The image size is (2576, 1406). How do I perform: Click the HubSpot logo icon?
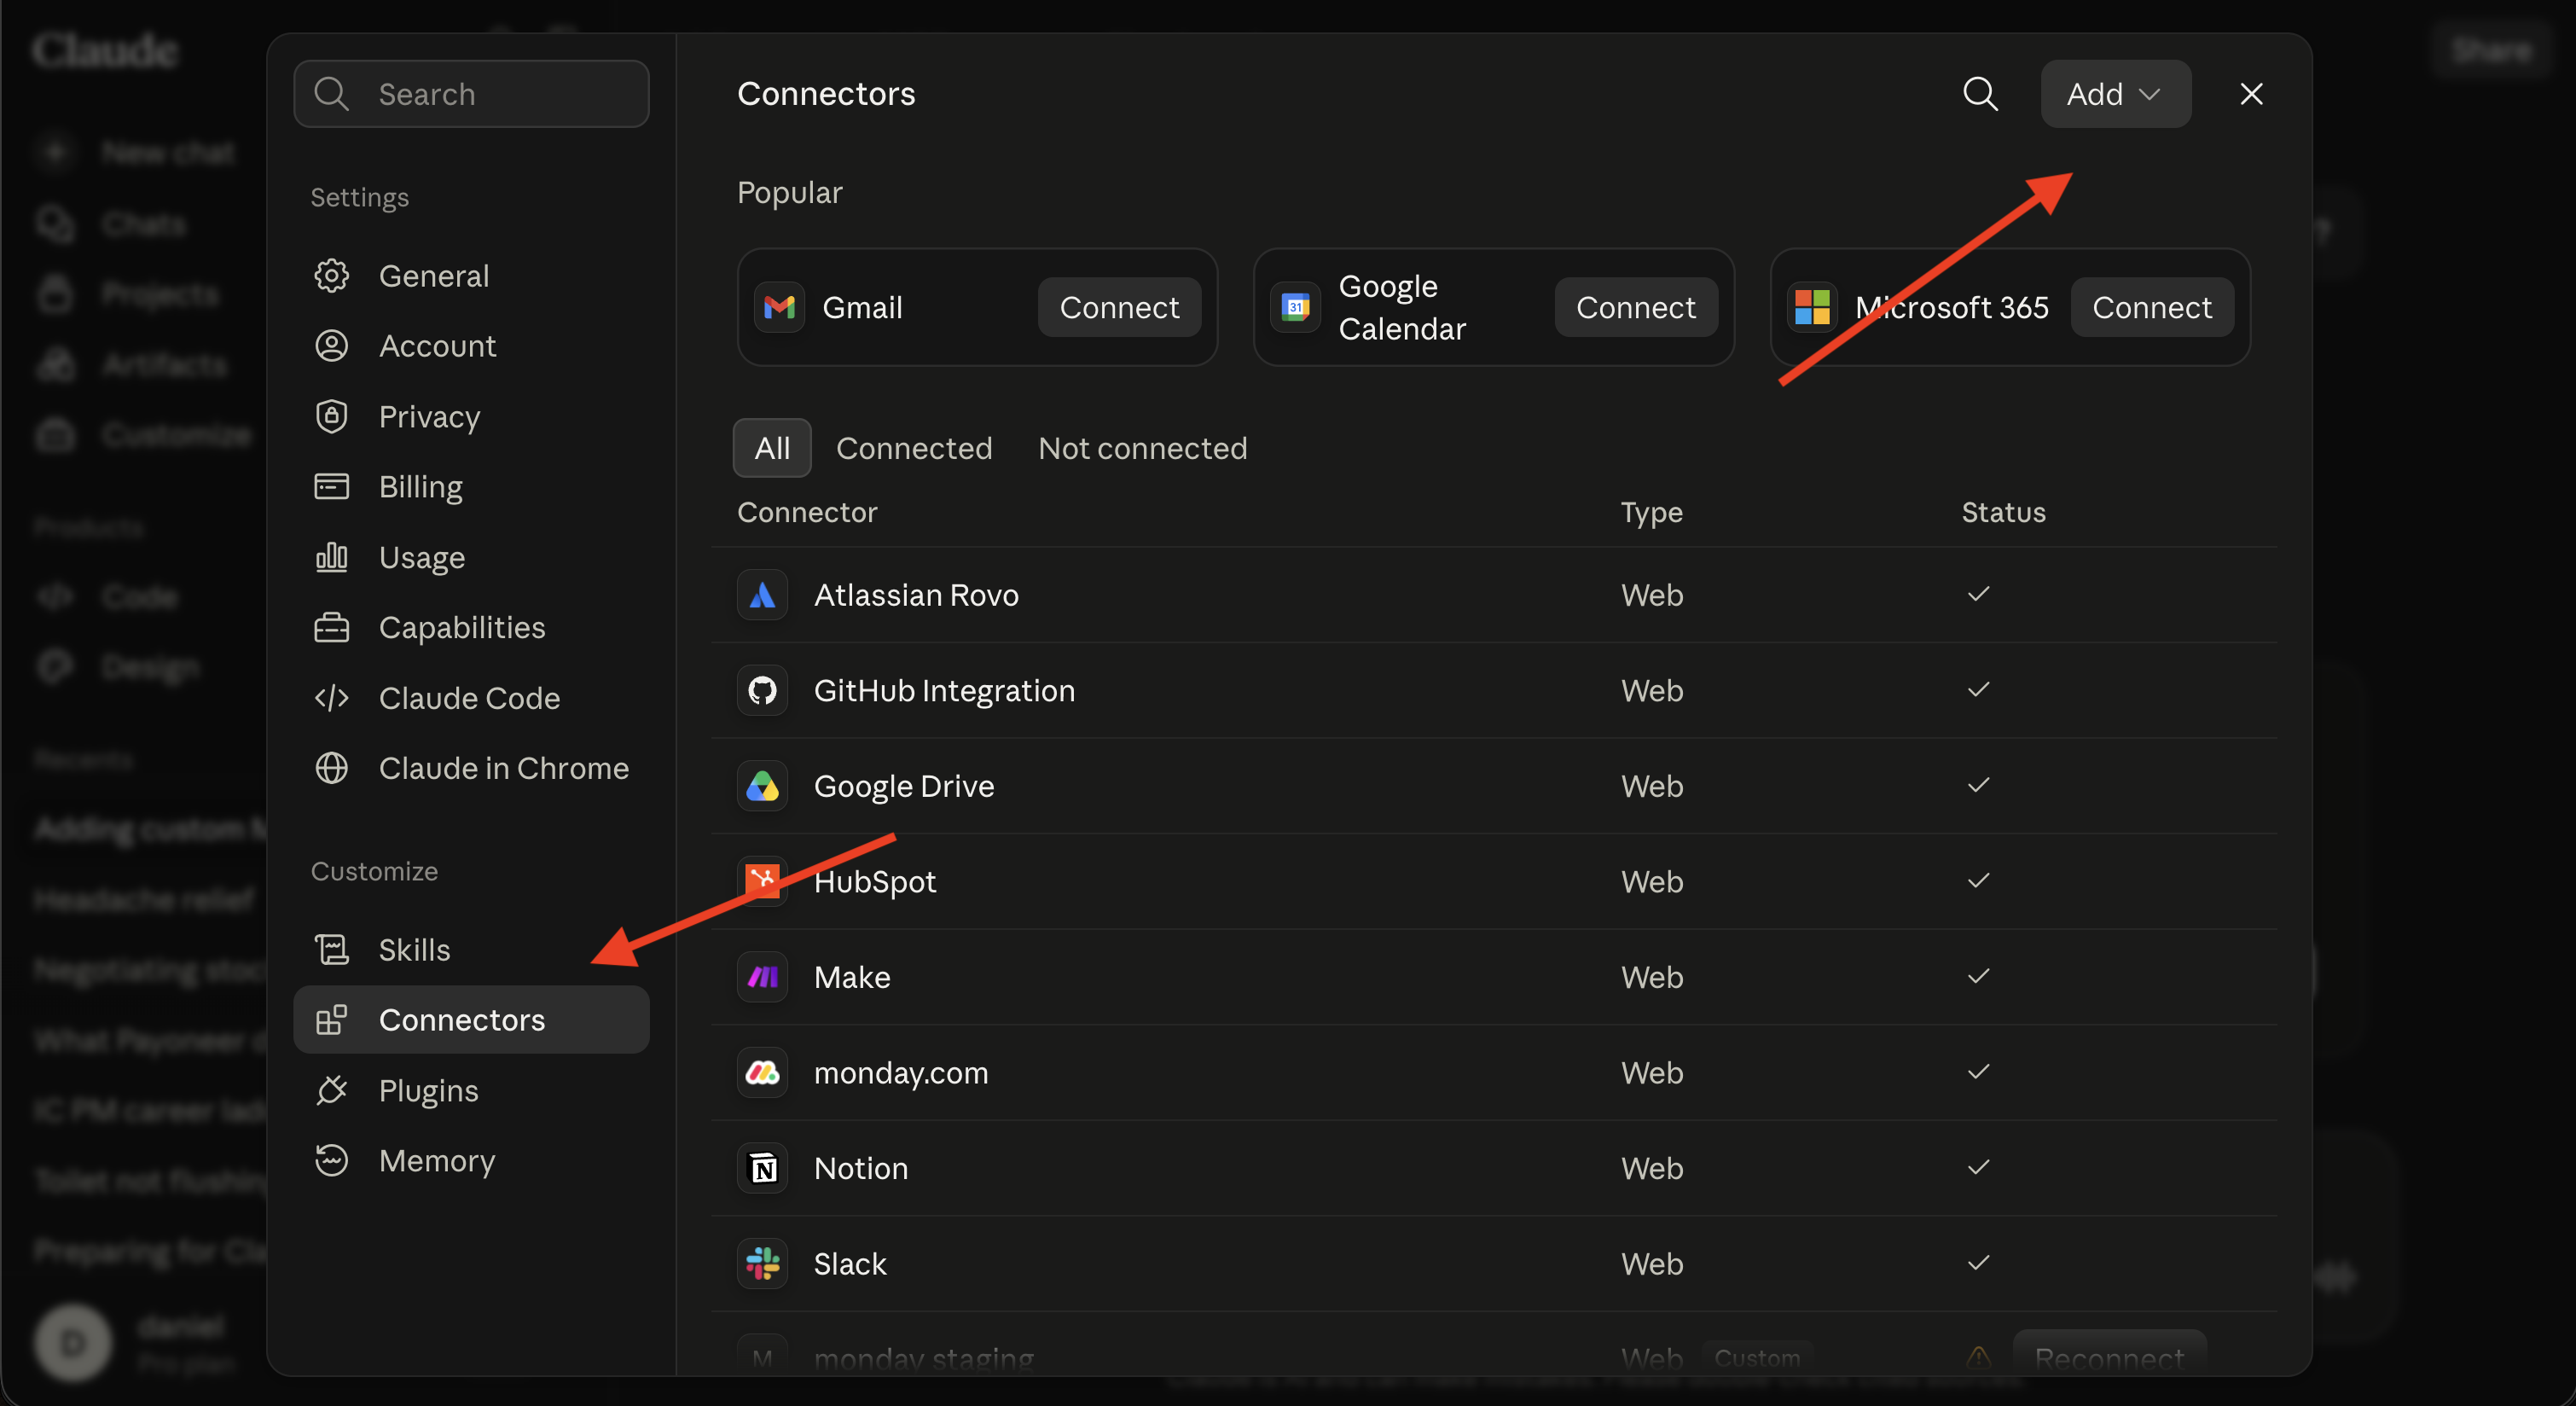(x=762, y=881)
